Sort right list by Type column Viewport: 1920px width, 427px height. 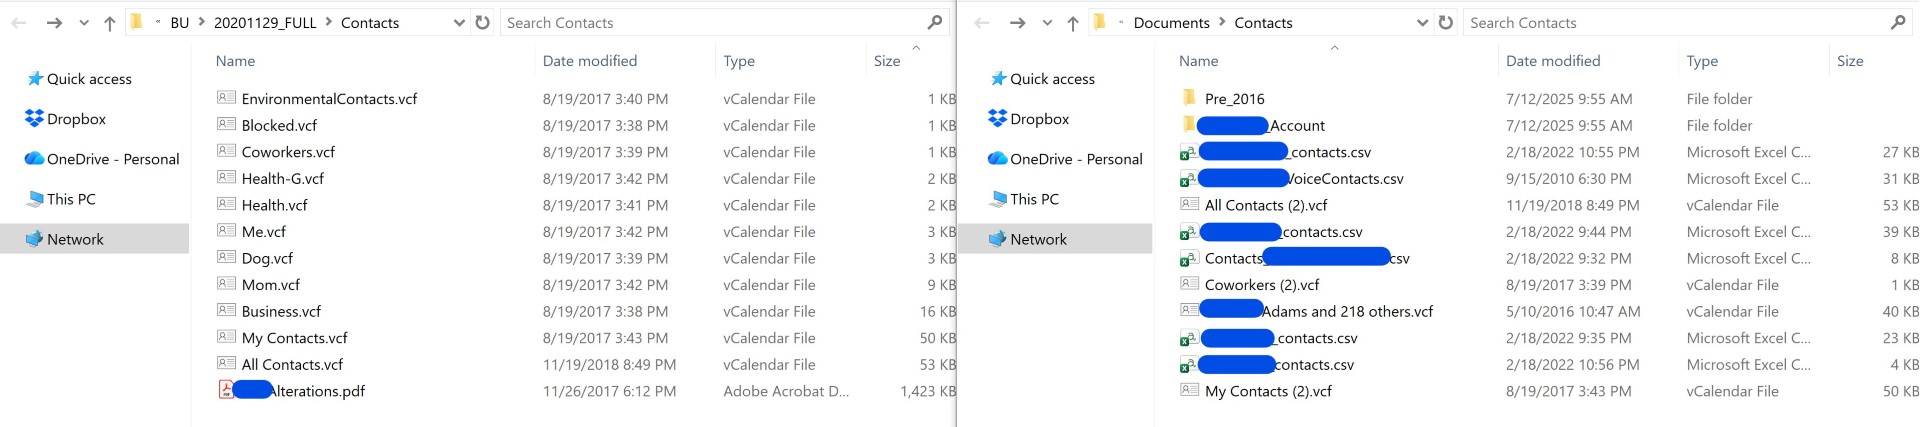[x=1702, y=61]
